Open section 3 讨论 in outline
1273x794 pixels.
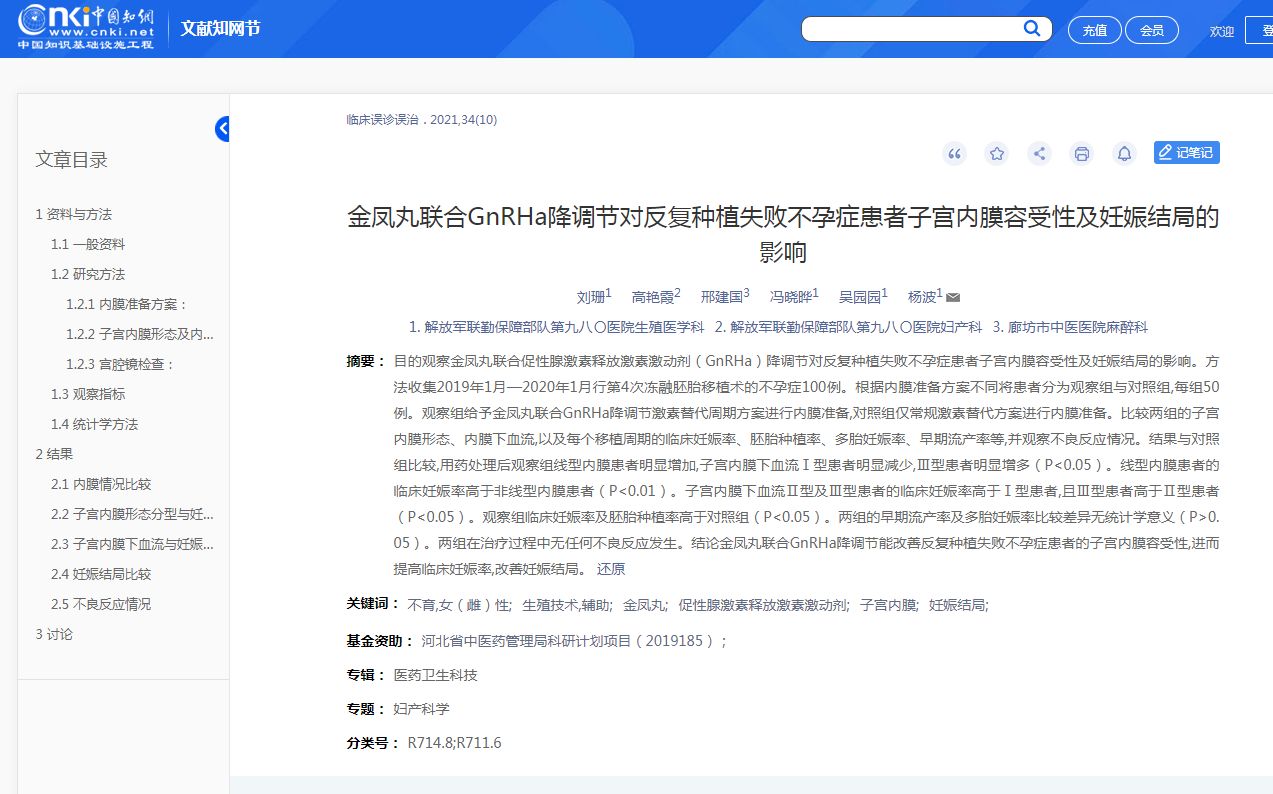(54, 634)
